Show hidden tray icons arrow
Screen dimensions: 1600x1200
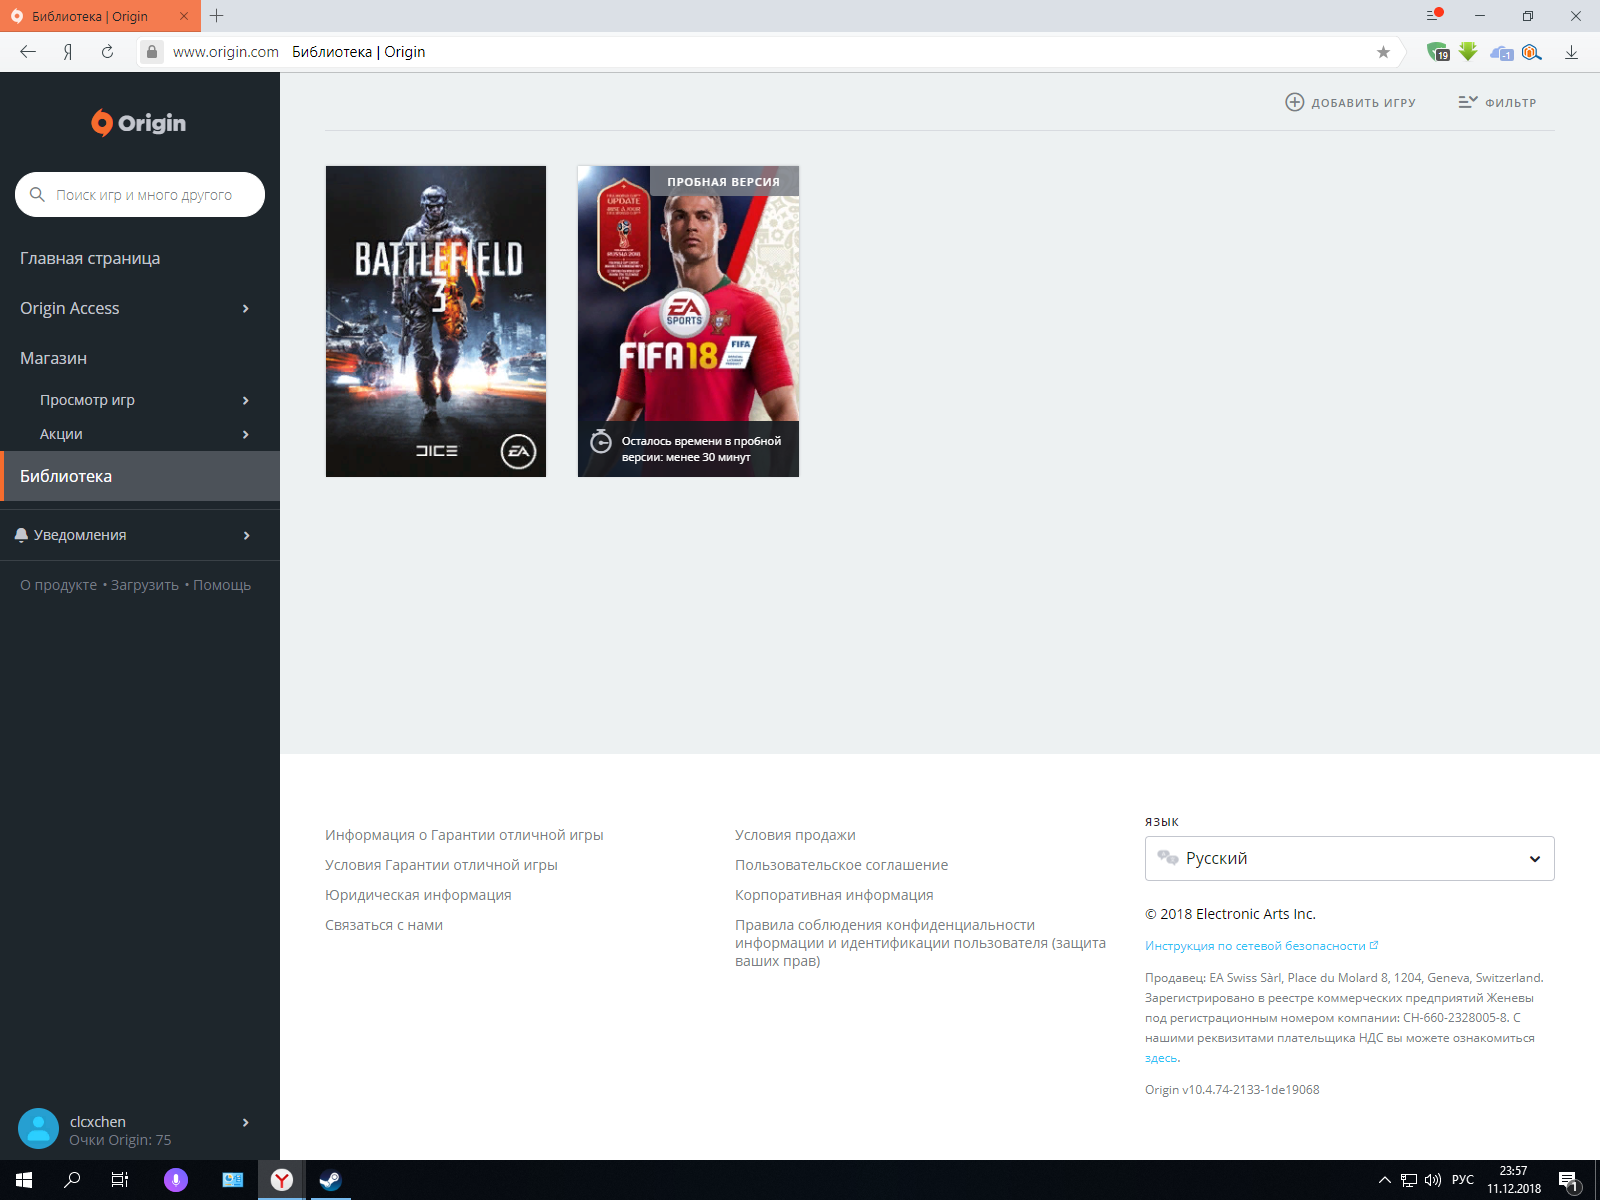[1385, 1180]
